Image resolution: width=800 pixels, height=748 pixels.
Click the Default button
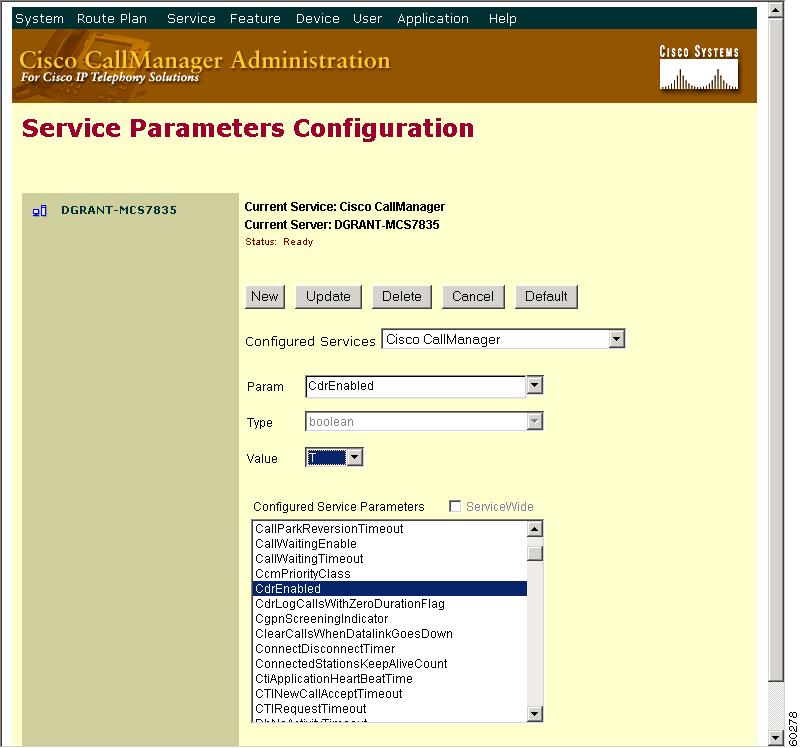tap(546, 296)
